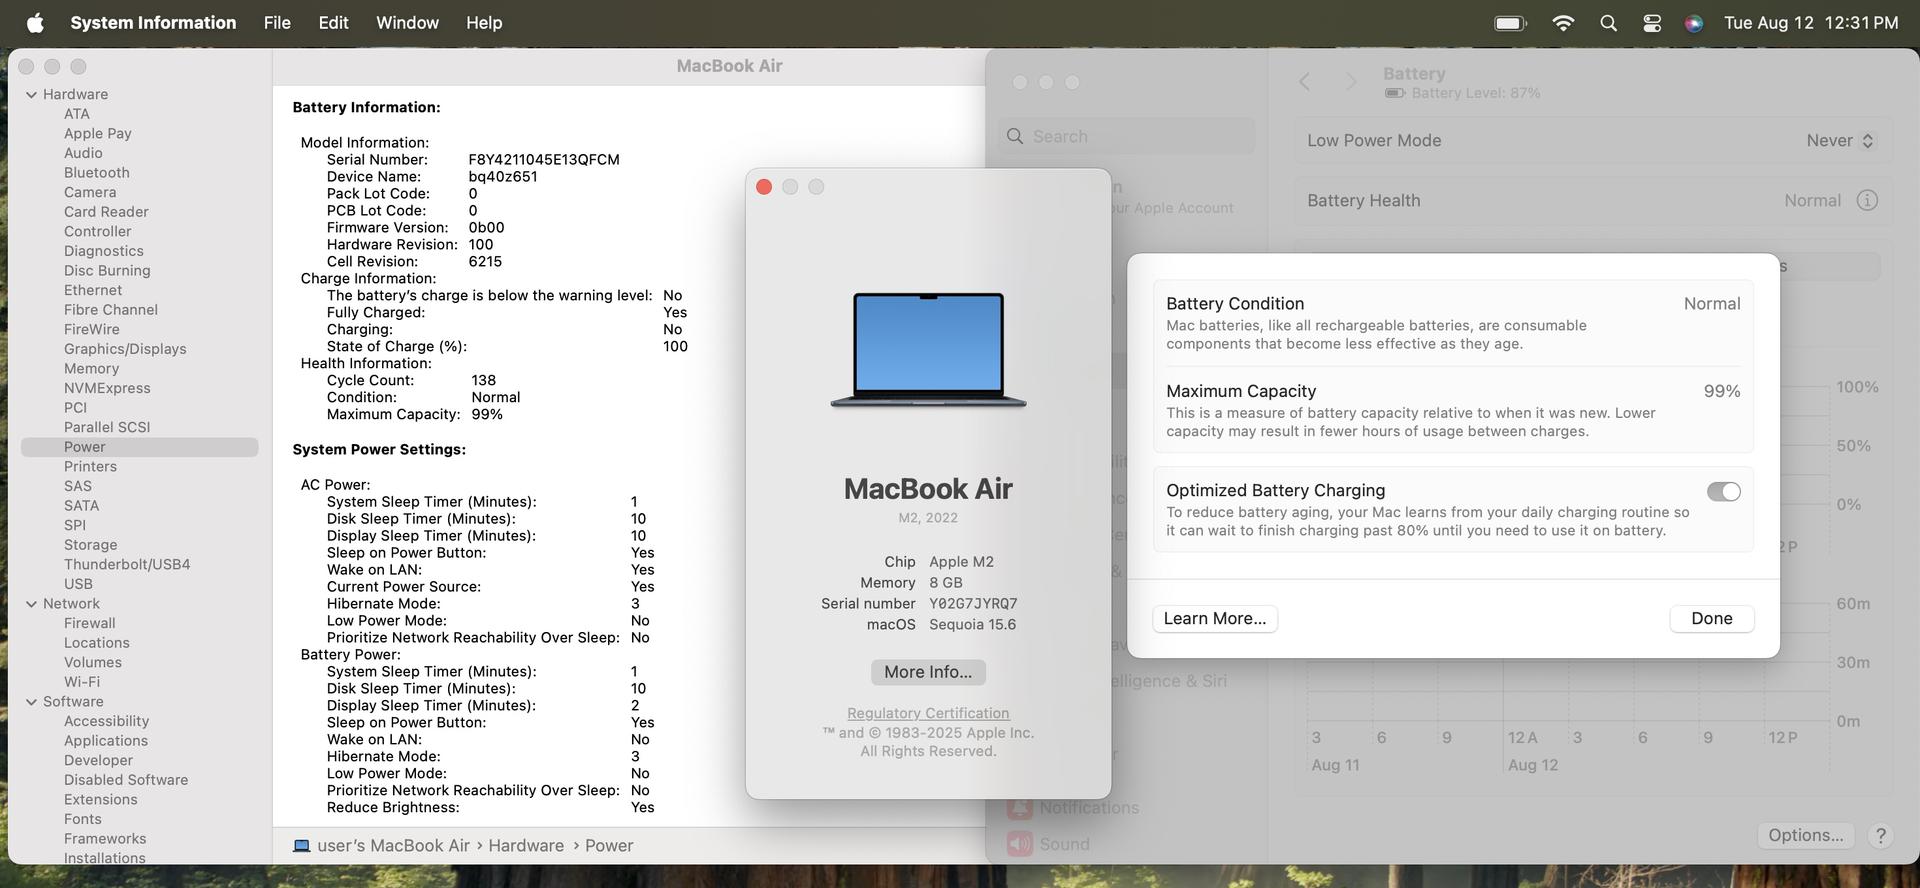Select Bluetooth in the sidebar
1920x888 pixels.
click(x=97, y=173)
